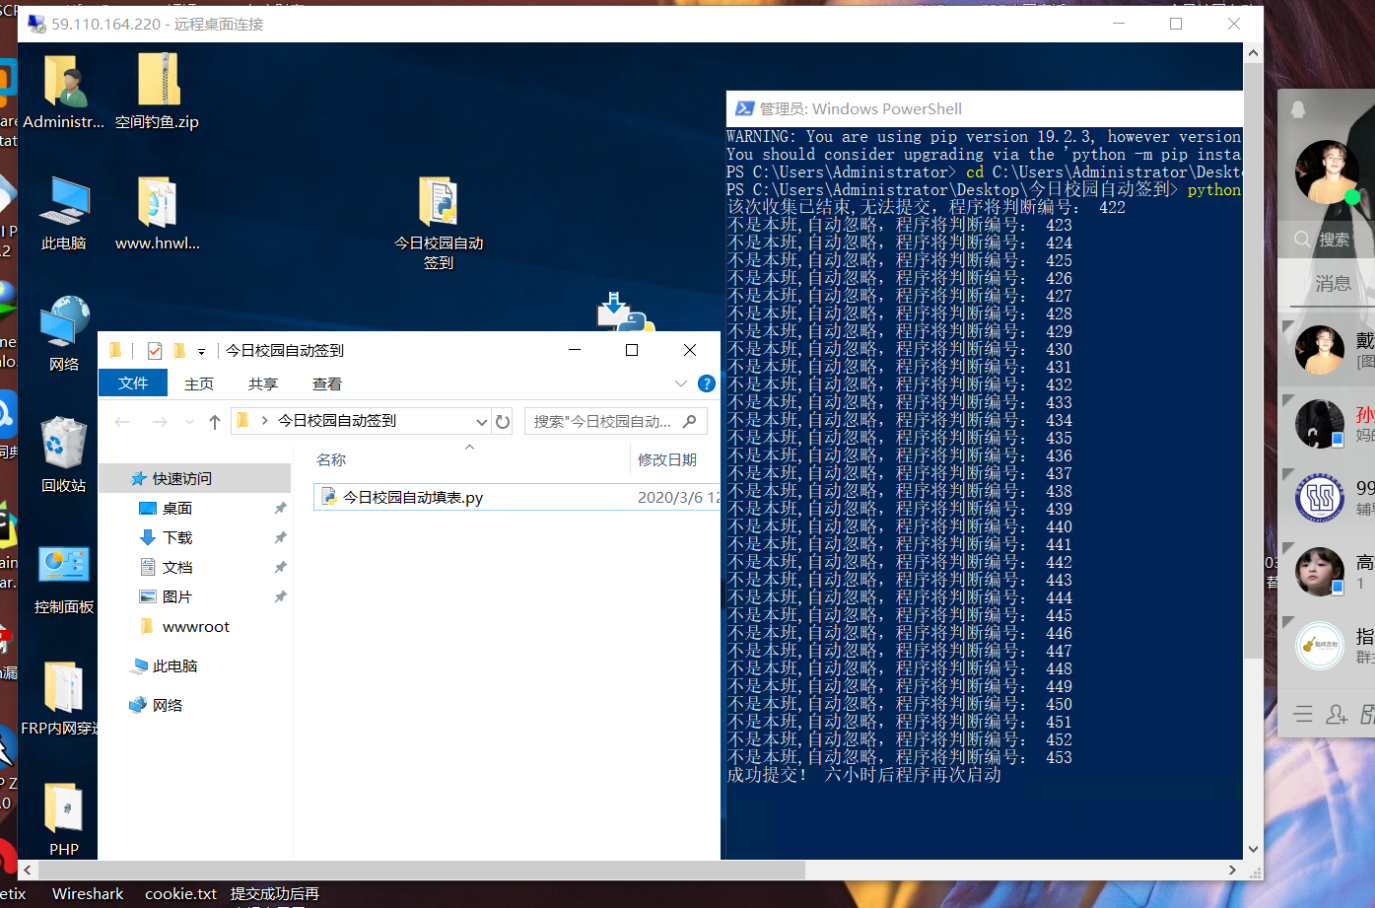Sort files by the 修改日期 column header
The image size is (1375, 908).
tap(667, 460)
